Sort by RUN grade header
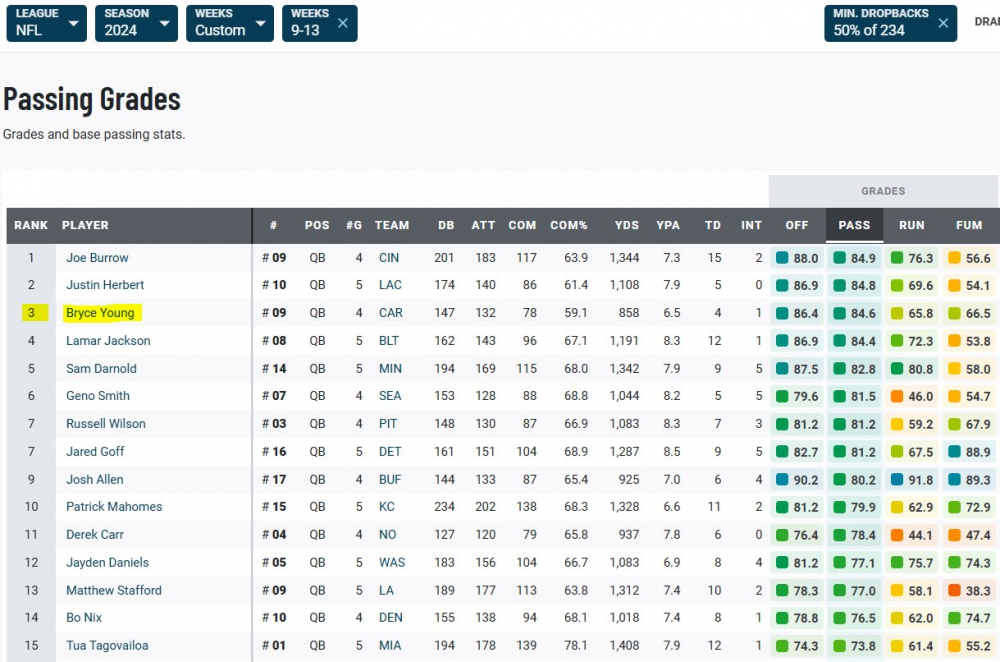Screen dimensions: 1000x662 tap(911, 225)
